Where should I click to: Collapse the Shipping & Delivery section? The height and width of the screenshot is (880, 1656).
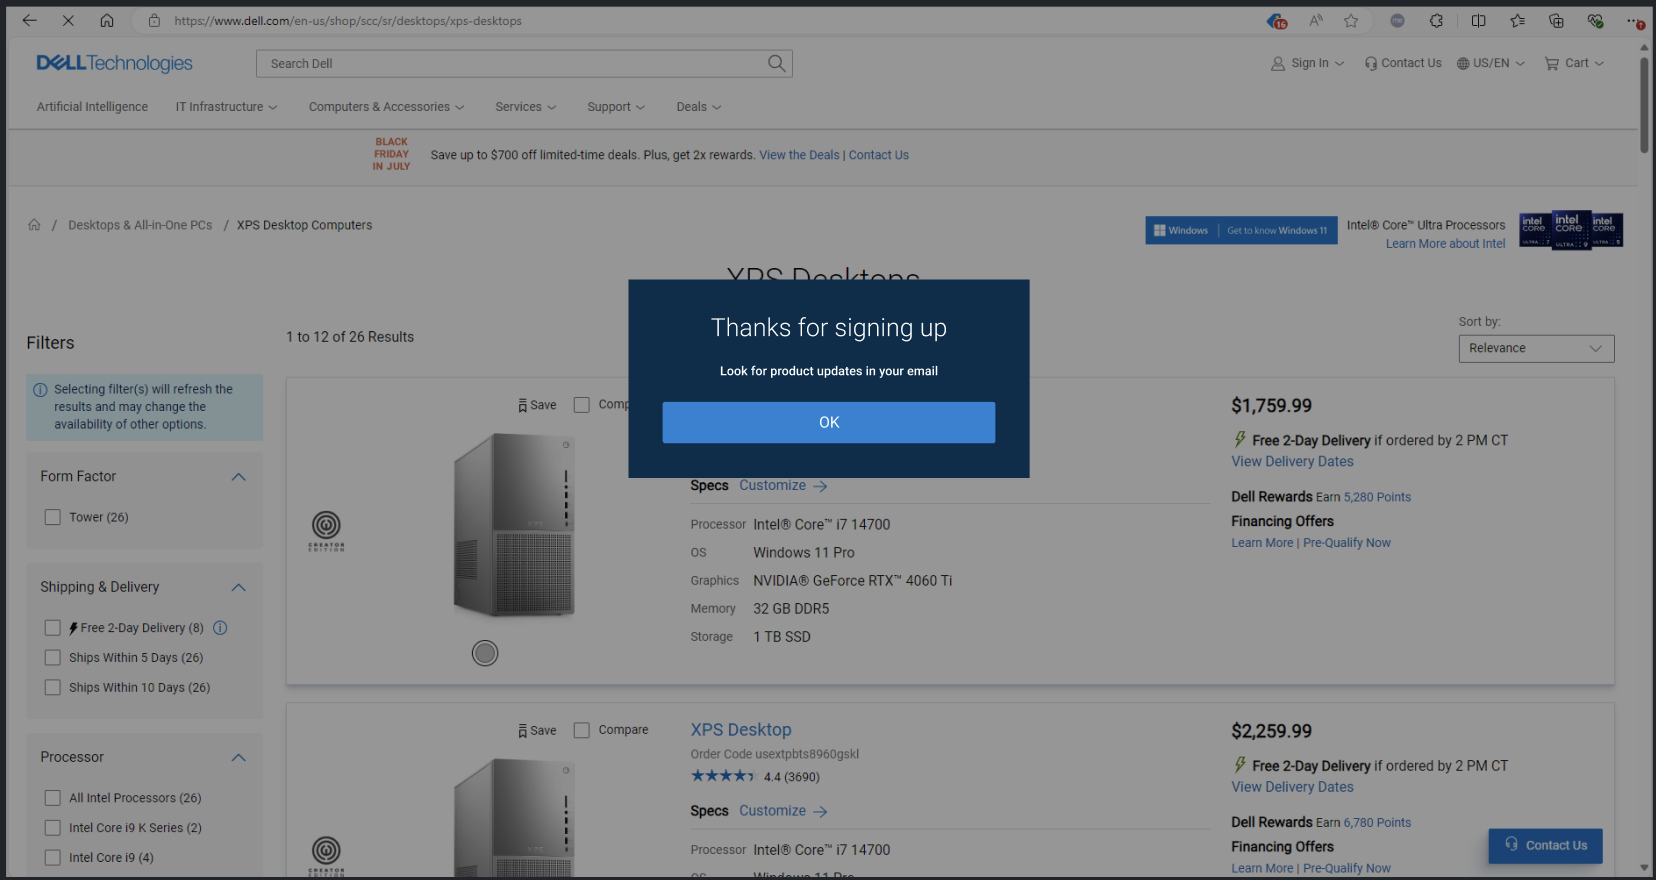pos(238,587)
